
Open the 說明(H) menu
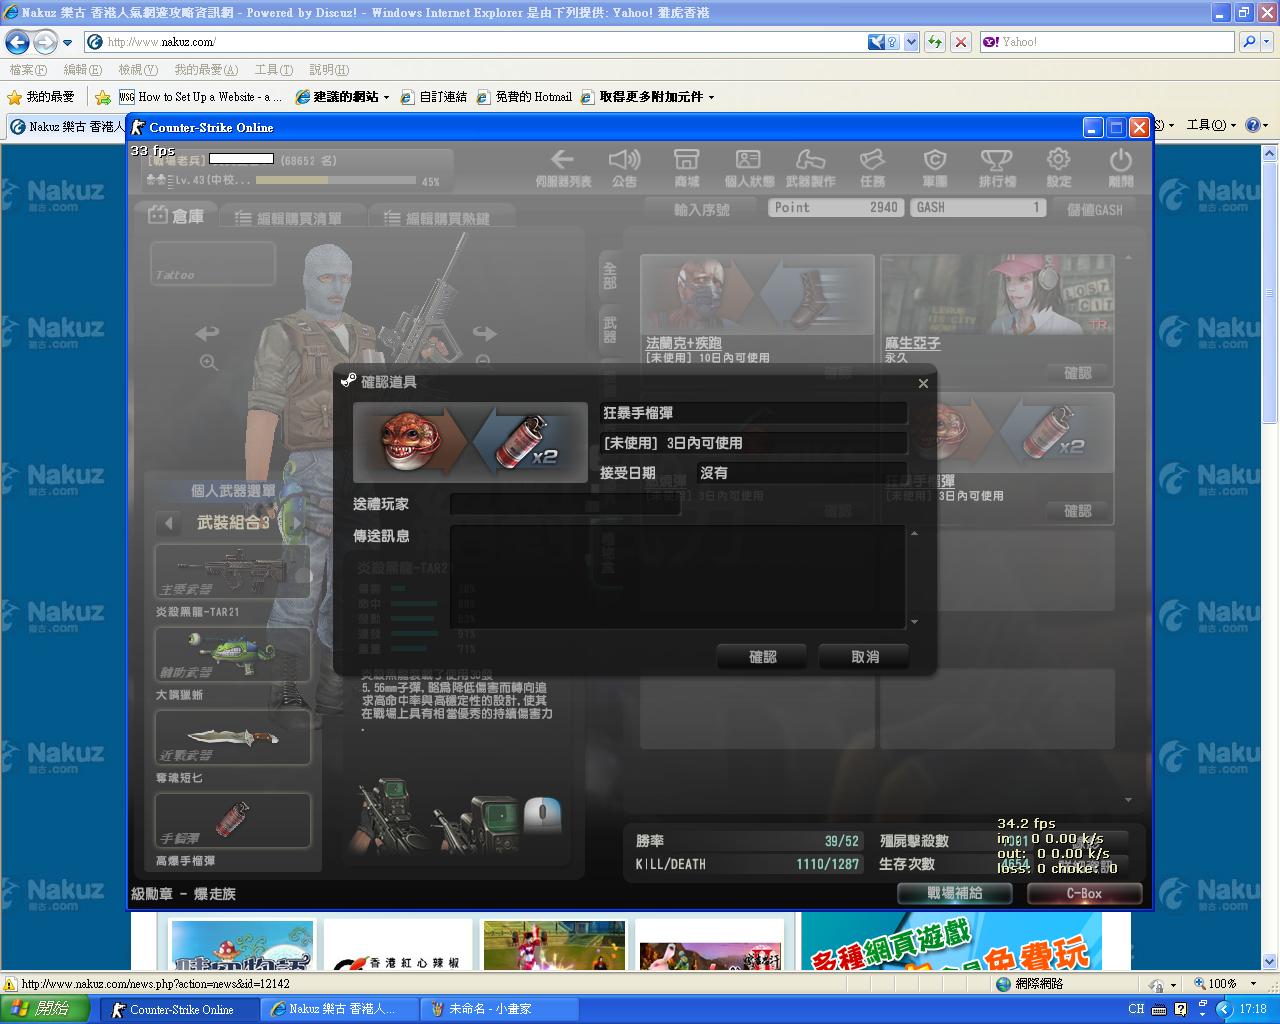pos(329,70)
